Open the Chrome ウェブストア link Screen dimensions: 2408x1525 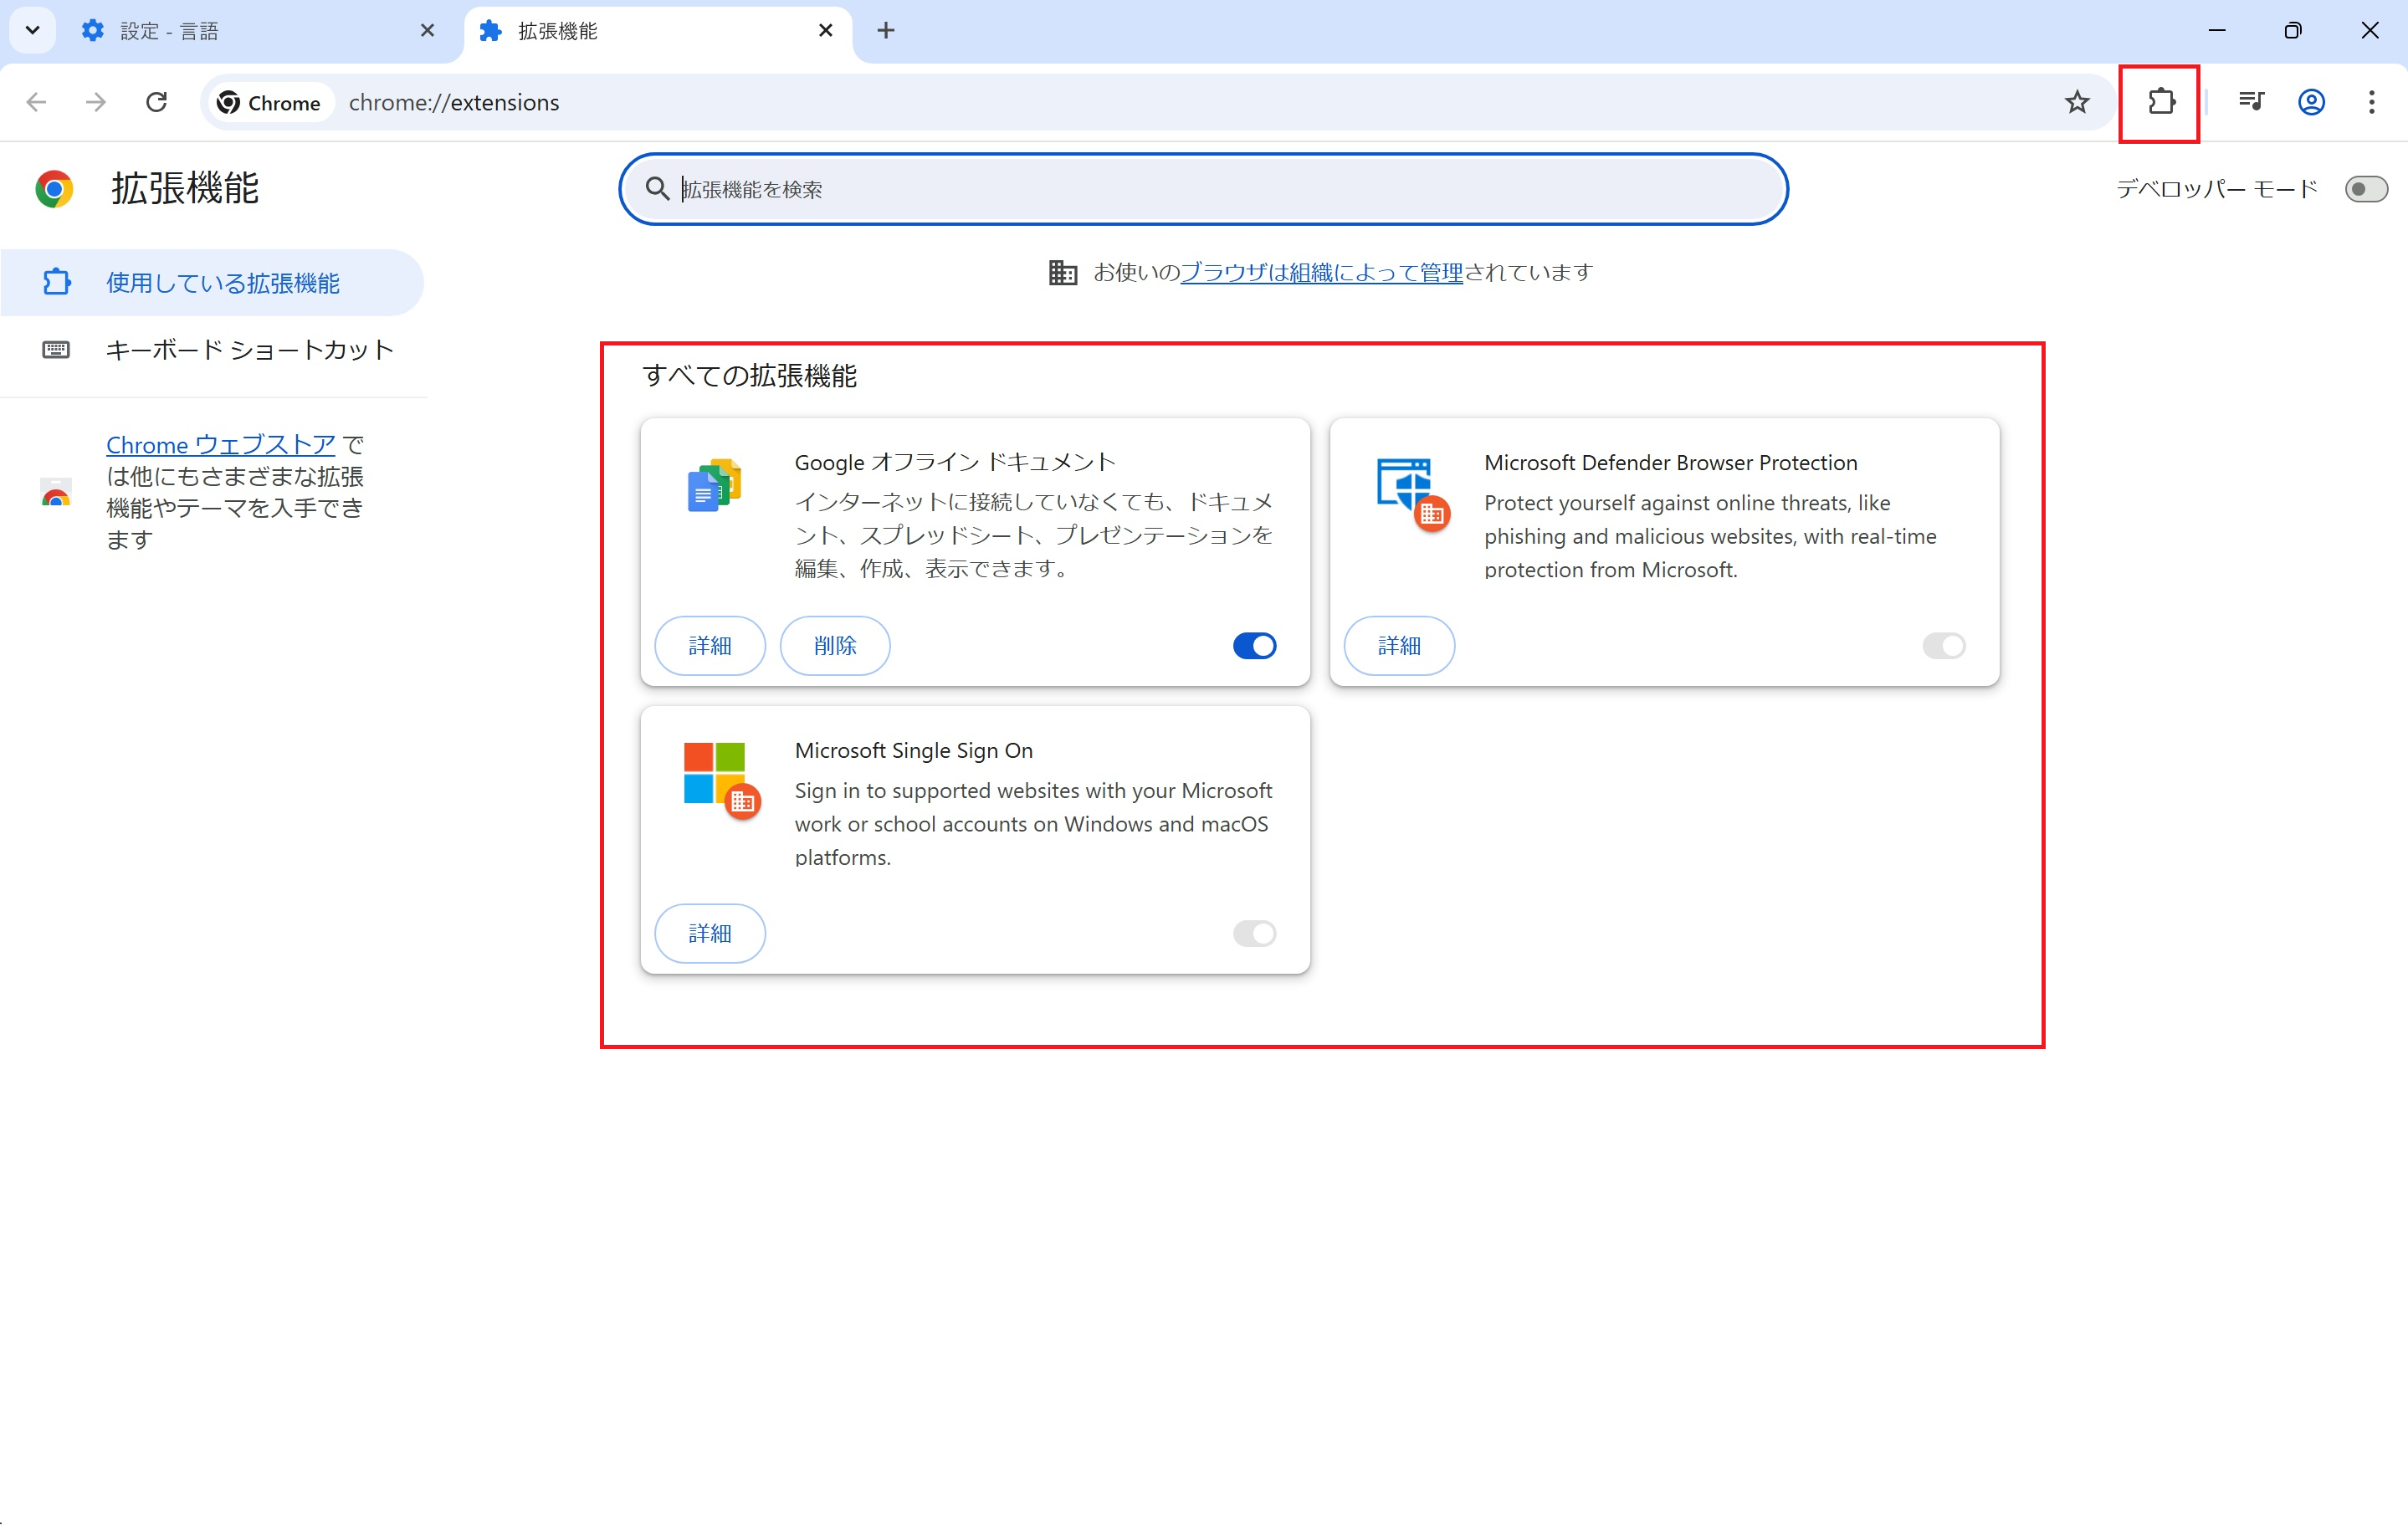[220, 445]
